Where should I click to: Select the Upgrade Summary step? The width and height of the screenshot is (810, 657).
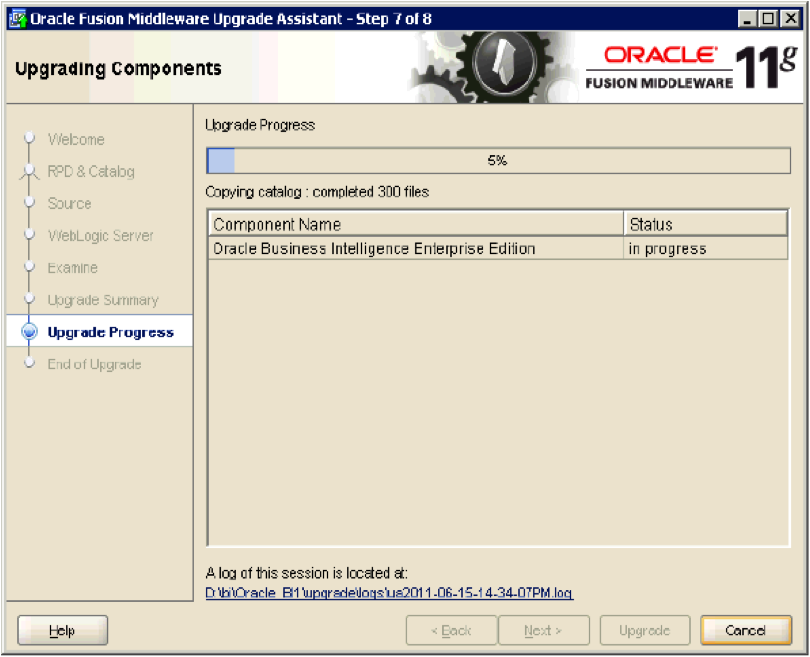click(x=103, y=300)
